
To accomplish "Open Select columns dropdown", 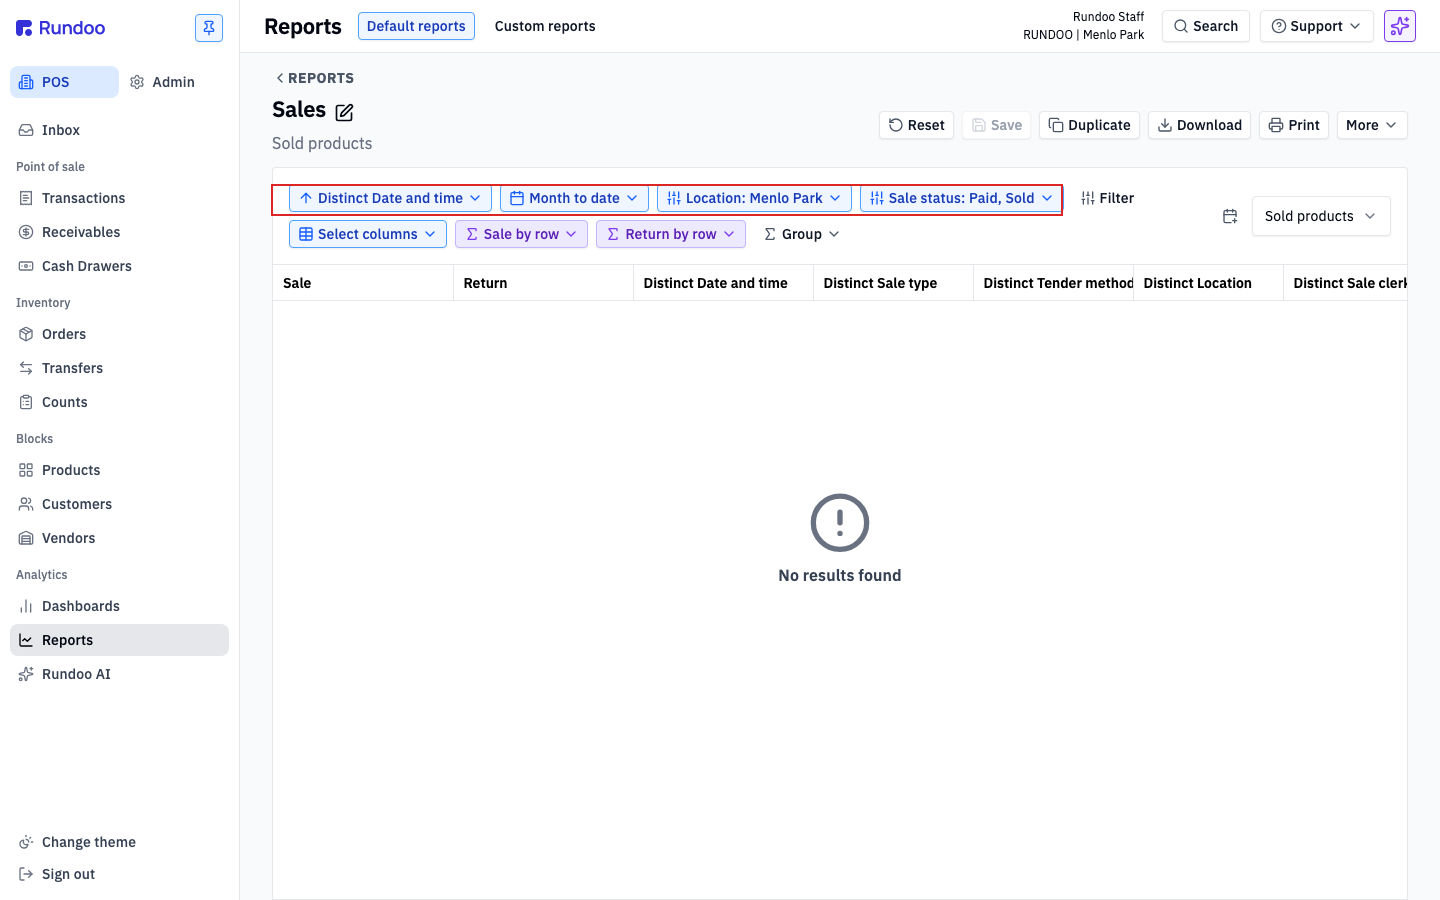I will click(368, 234).
